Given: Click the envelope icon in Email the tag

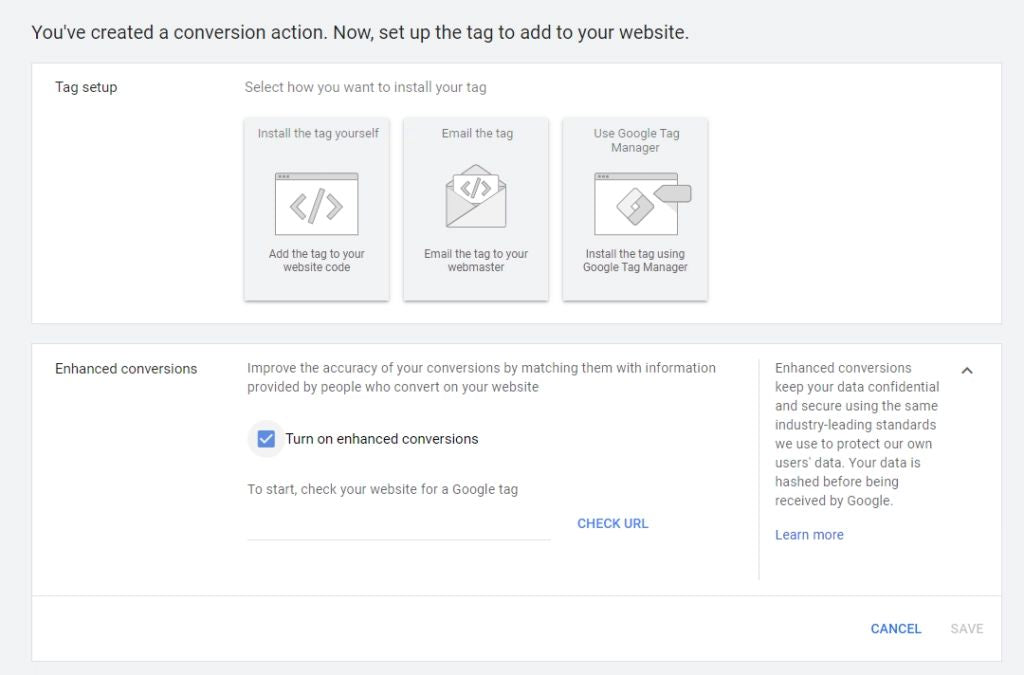Looking at the screenshot, I should pyautogui.click(x=476, y=197).
